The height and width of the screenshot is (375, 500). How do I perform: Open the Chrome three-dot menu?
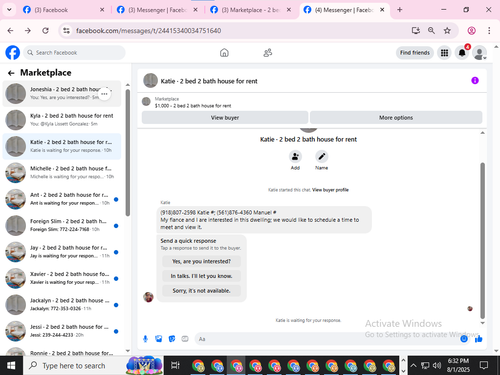click(x=489, y=31)
